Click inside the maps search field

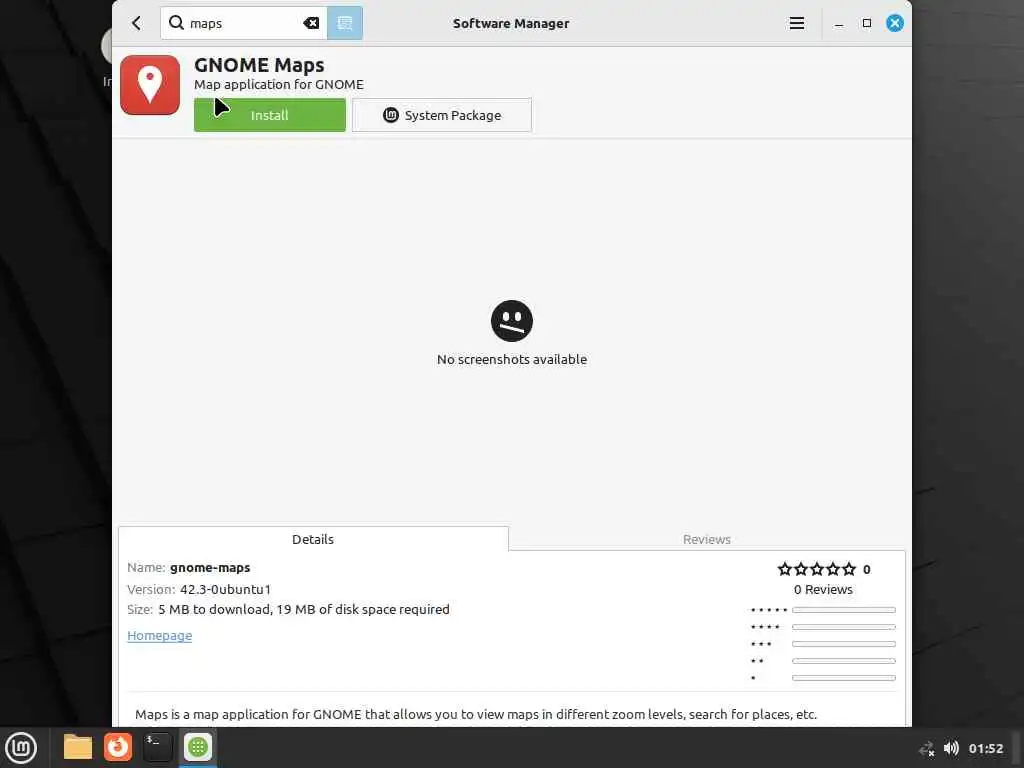tap(245, 24)
